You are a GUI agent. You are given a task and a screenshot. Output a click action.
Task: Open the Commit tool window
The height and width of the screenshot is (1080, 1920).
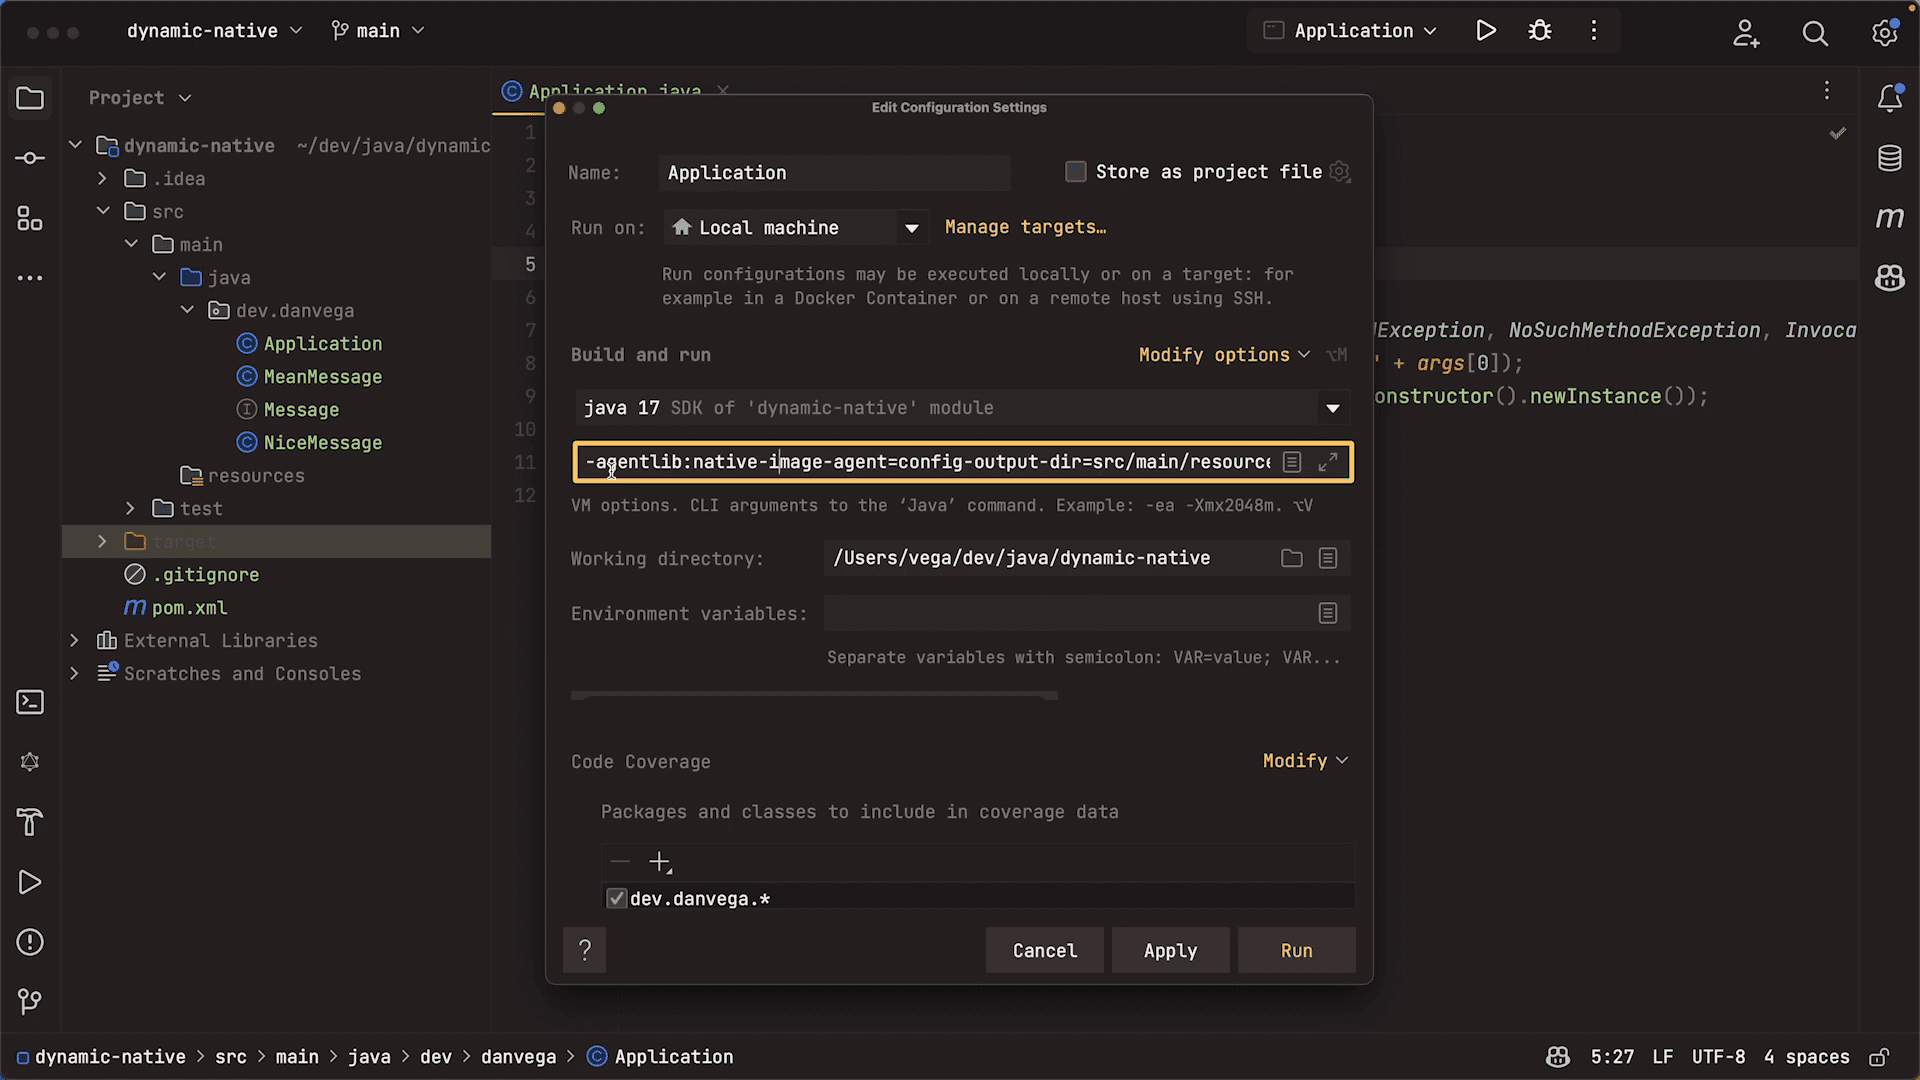pyautogui.click(x=30, y=157)
